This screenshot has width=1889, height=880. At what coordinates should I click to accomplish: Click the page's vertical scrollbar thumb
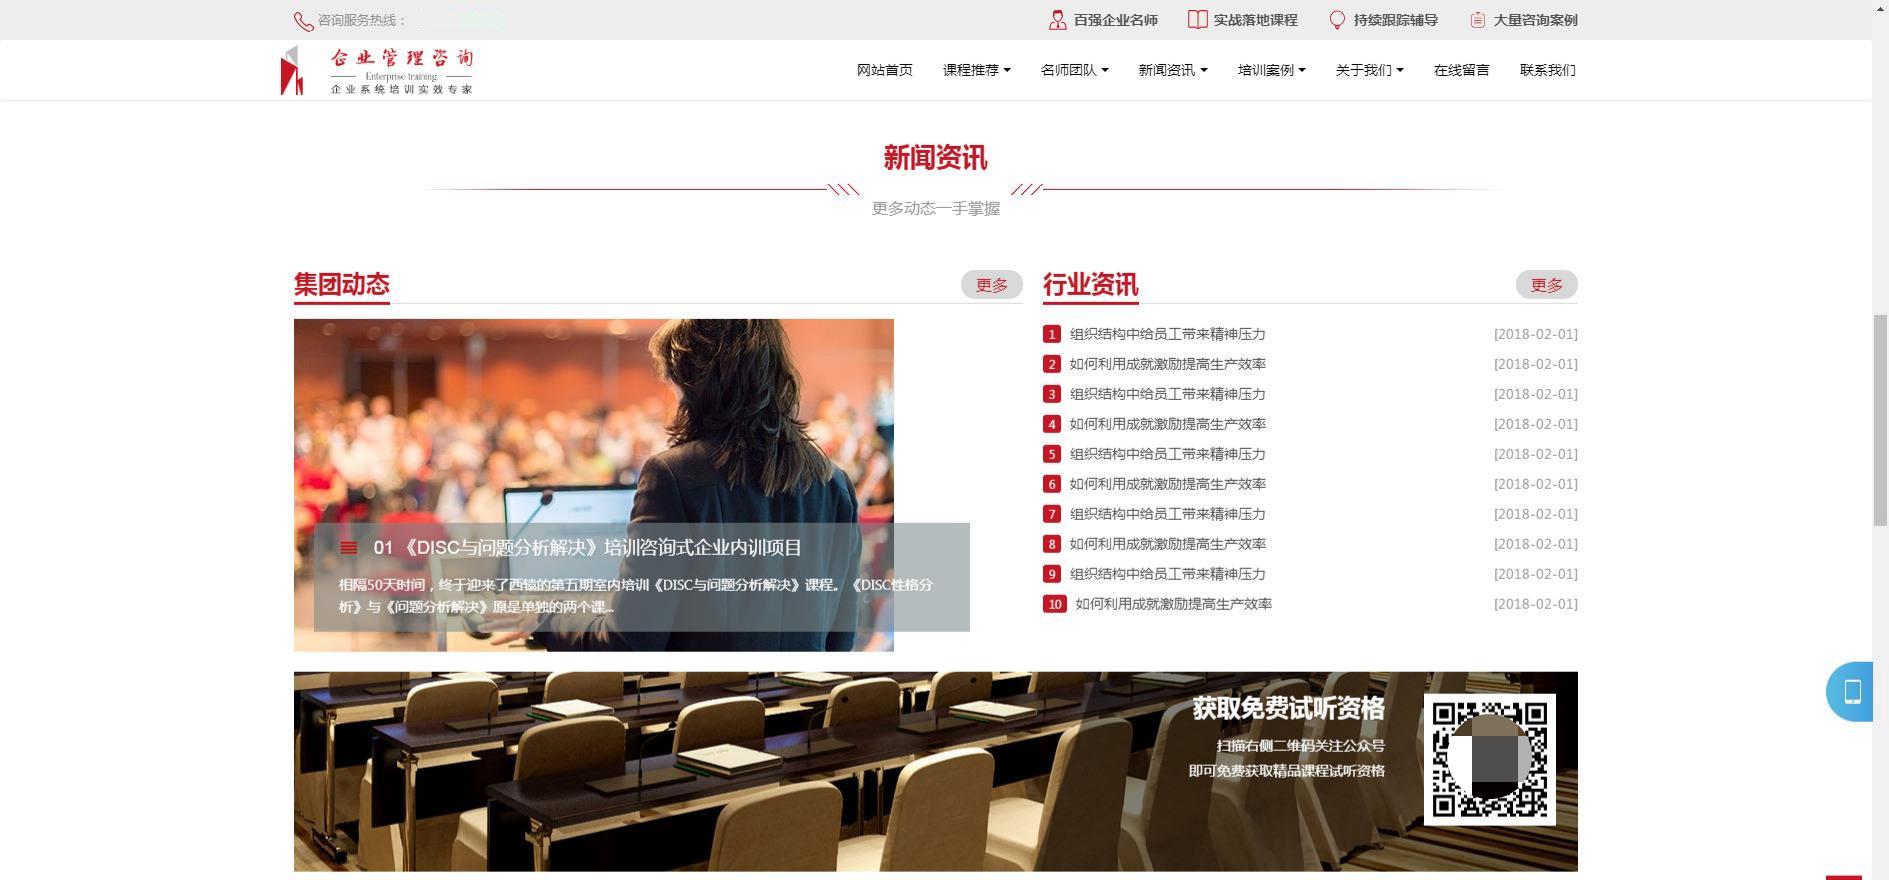click(x=1880, y=420)
